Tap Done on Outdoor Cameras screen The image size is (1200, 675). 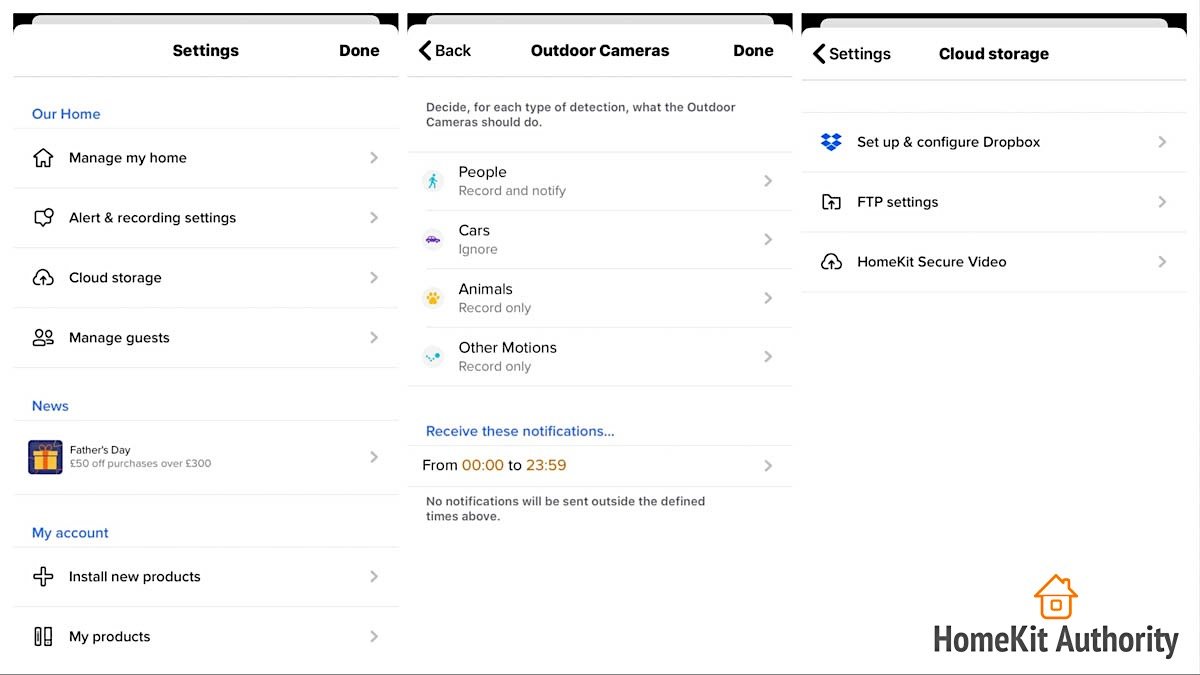pos(753,50)
